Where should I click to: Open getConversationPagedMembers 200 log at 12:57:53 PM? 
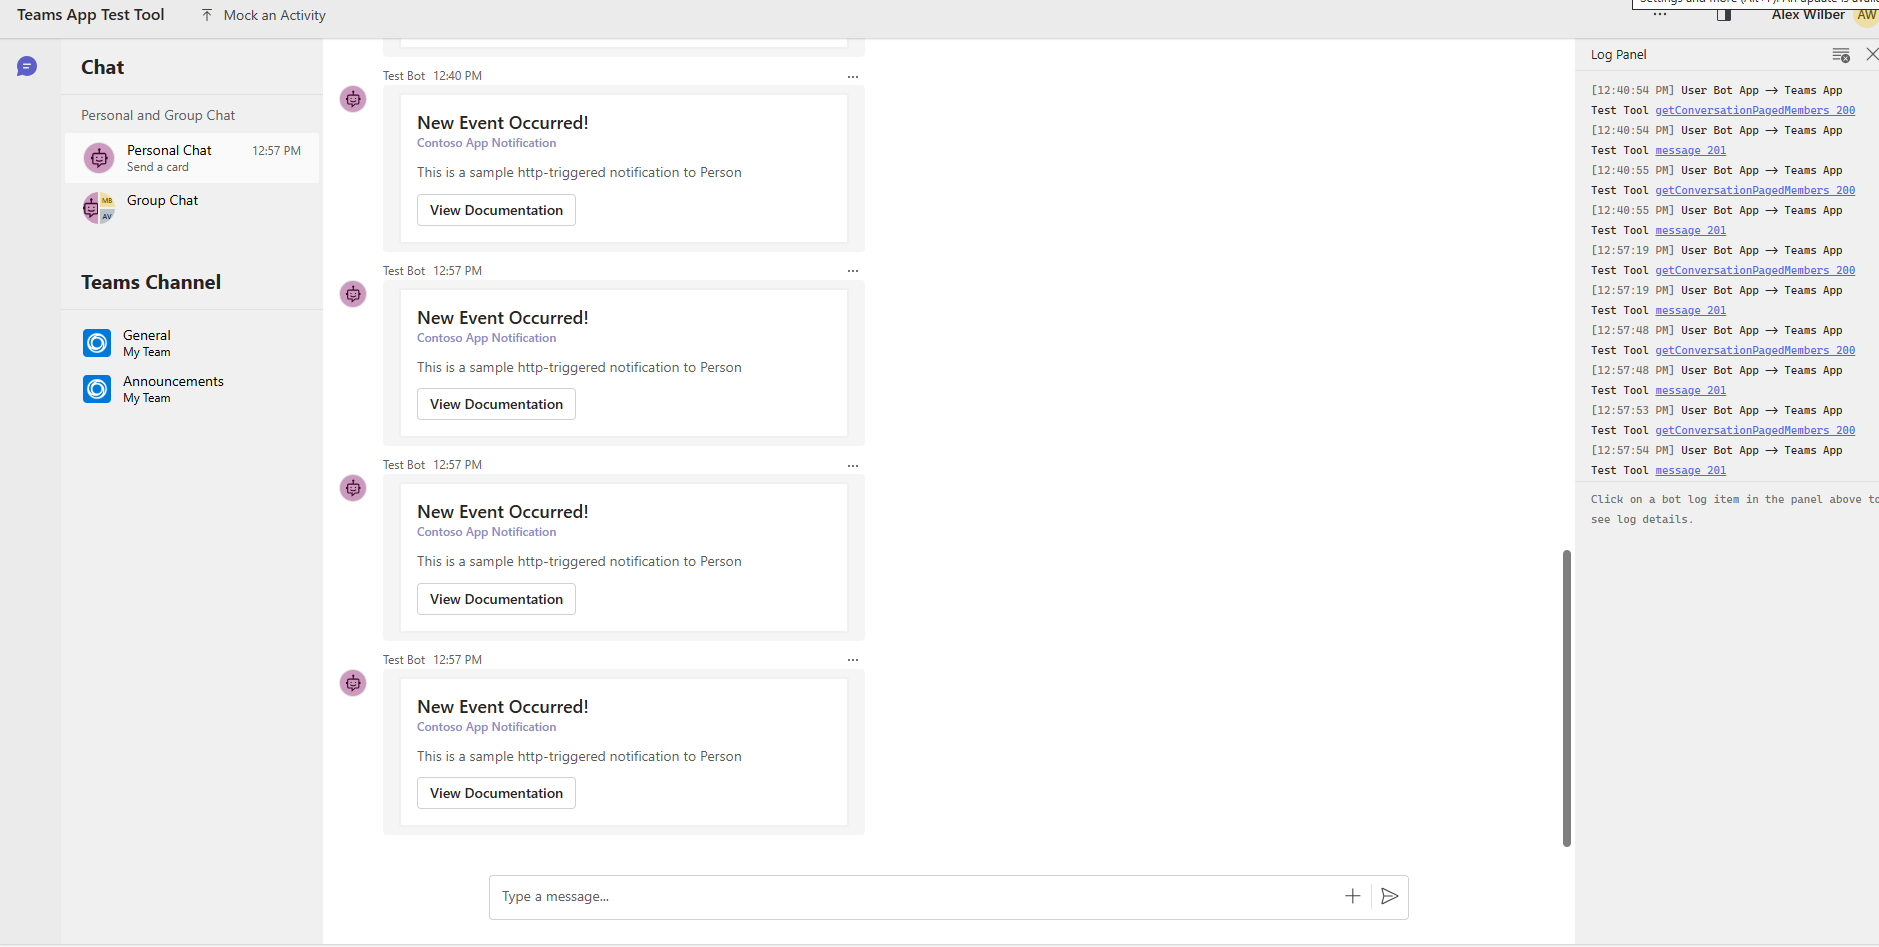pyautogui.click(x=1755, y=430)
